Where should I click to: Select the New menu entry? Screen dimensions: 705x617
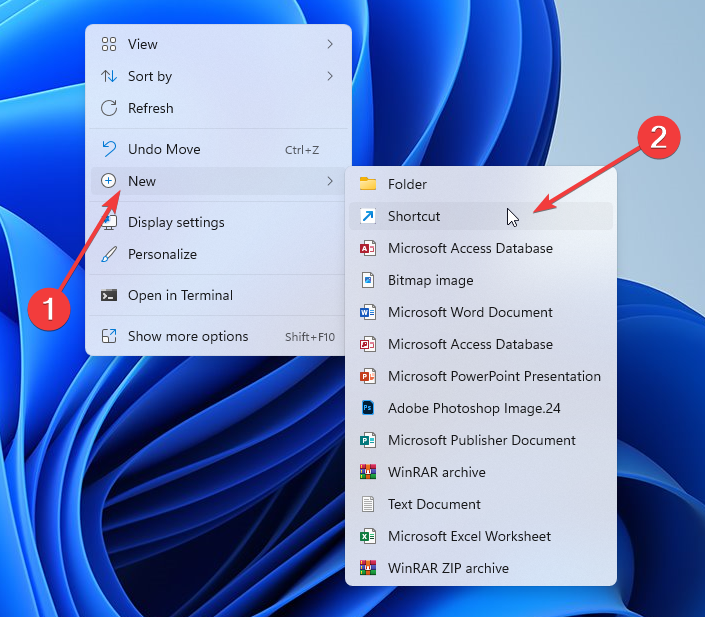click(x=219, y=181)
